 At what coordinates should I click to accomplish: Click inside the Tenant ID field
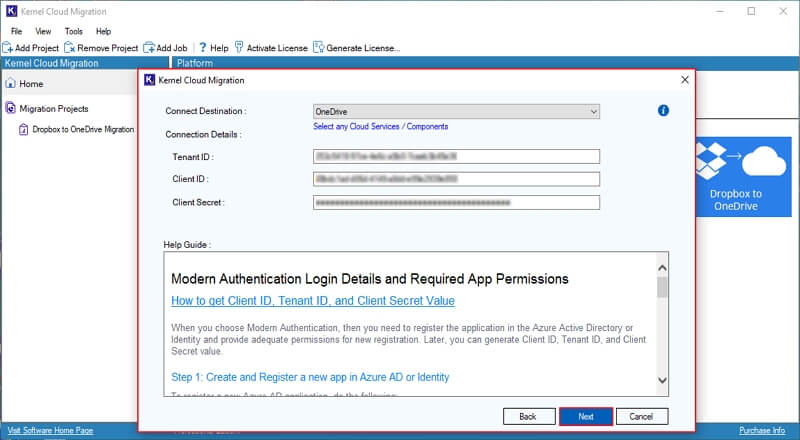click(x=456, y=156)
